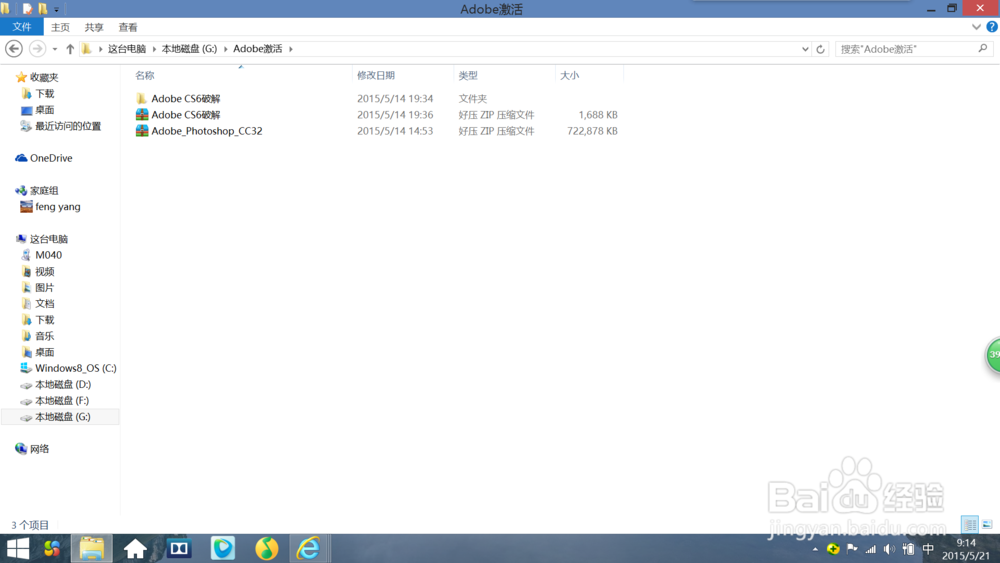
Task: Select the Adobe CS6破解 folder icon
Action: click(142, 98)
